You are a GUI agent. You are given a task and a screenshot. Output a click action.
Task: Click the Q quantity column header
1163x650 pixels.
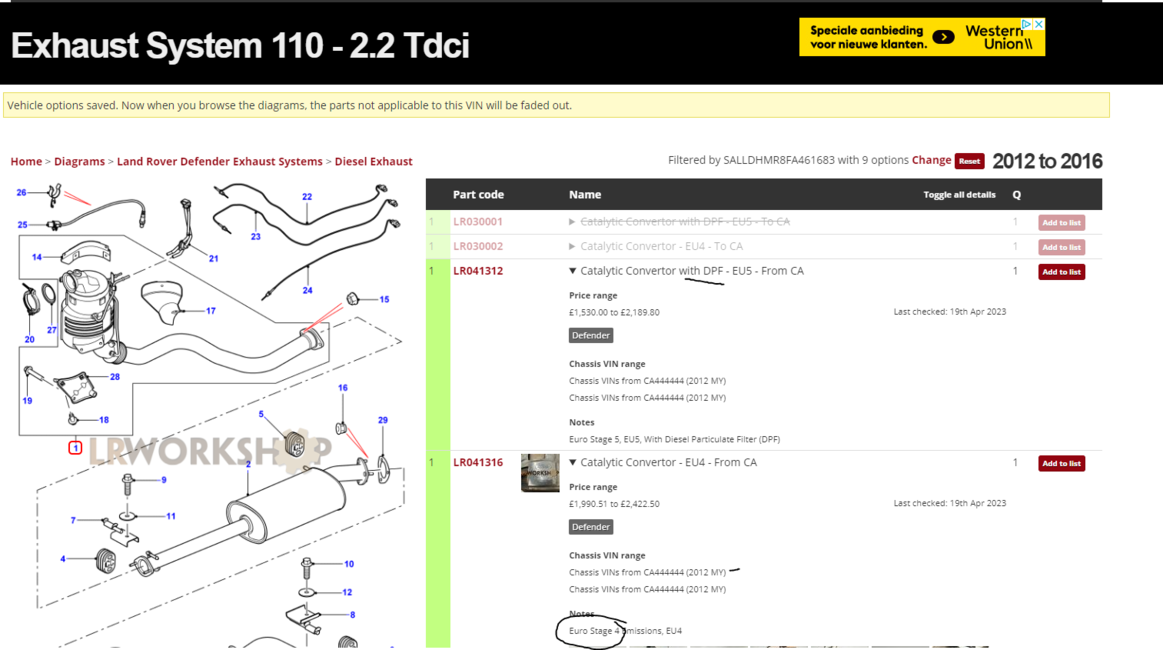coord(1016,194)
